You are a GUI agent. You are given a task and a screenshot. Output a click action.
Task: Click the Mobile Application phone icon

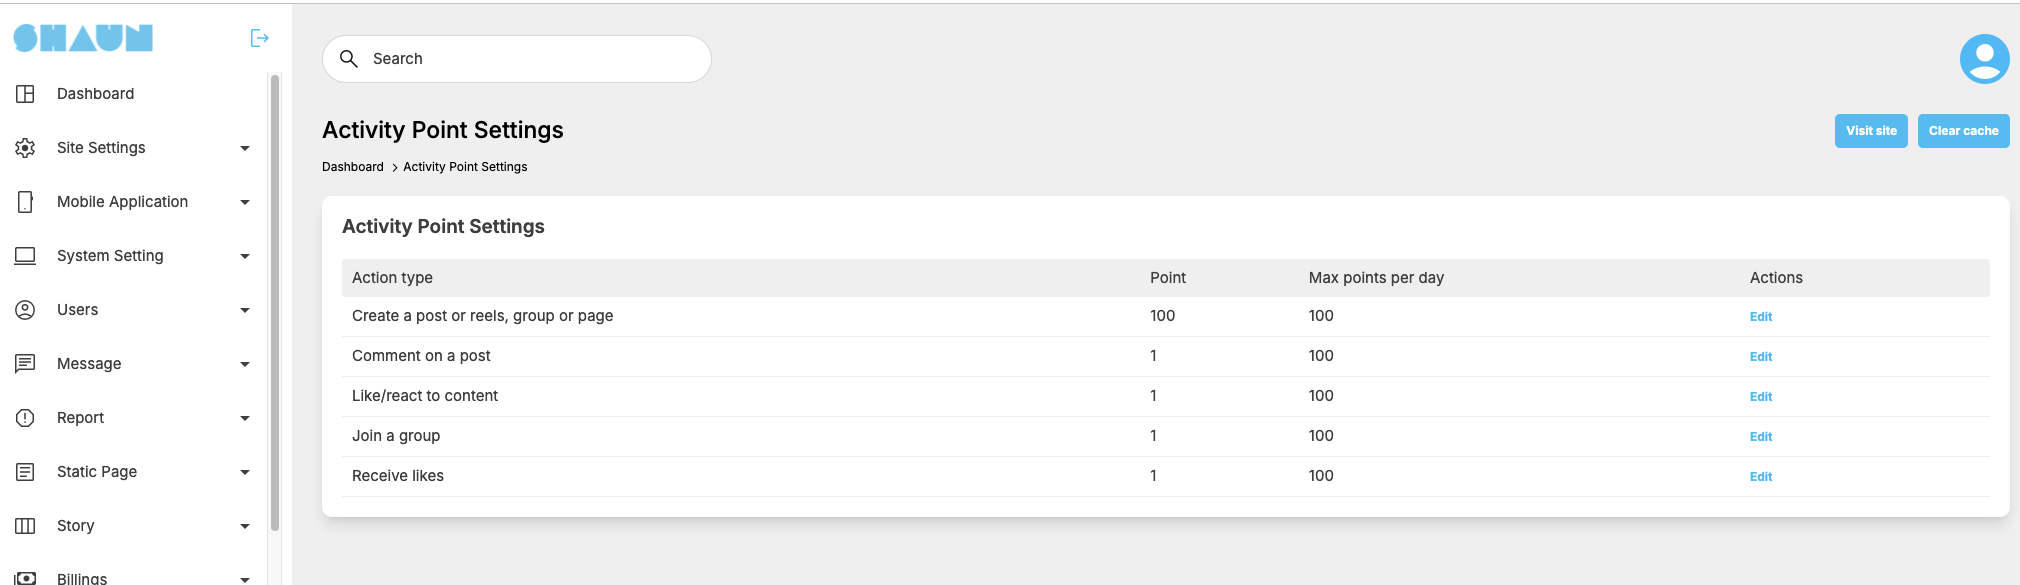pyautogui.click(x=25, y=202)
